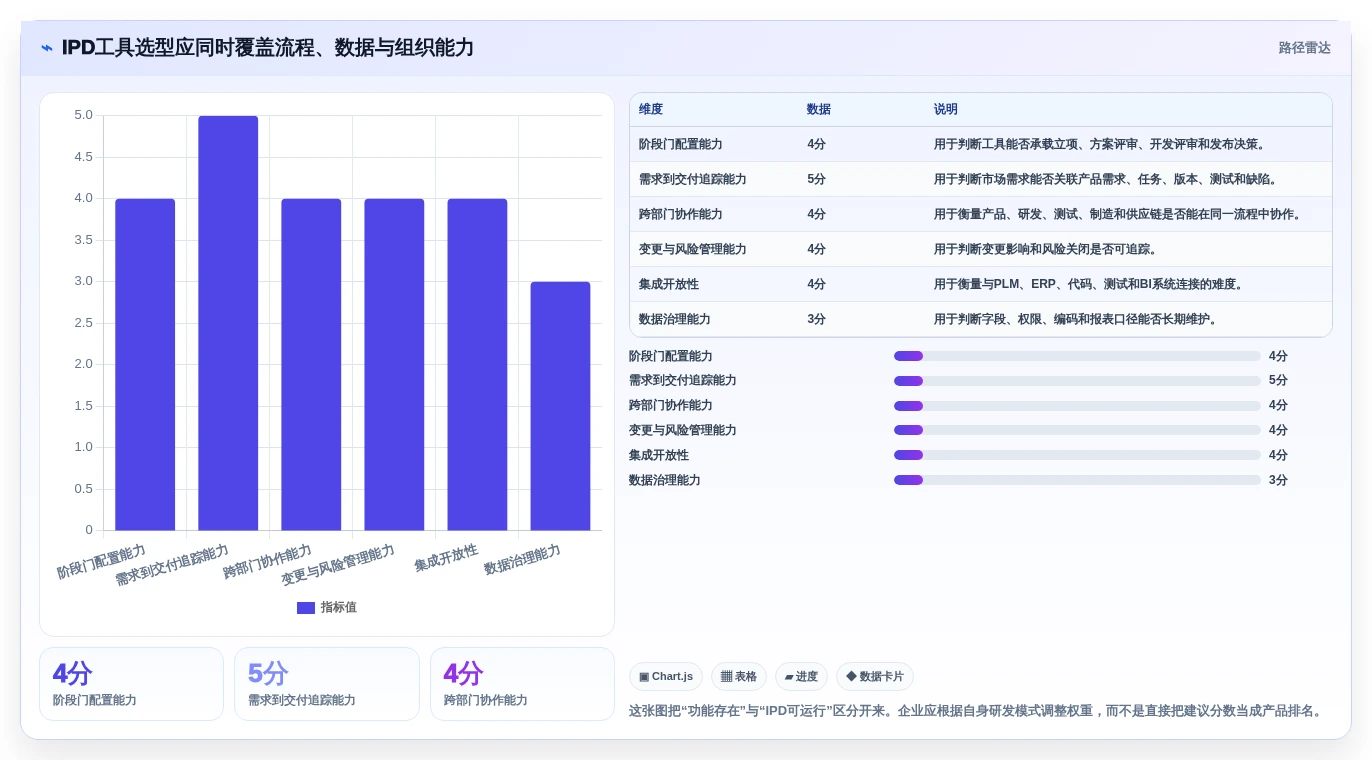1372x760 pixels.
Task: Click the 需求到交付追踪能力 progress bar
Action: coord(1077,381)
